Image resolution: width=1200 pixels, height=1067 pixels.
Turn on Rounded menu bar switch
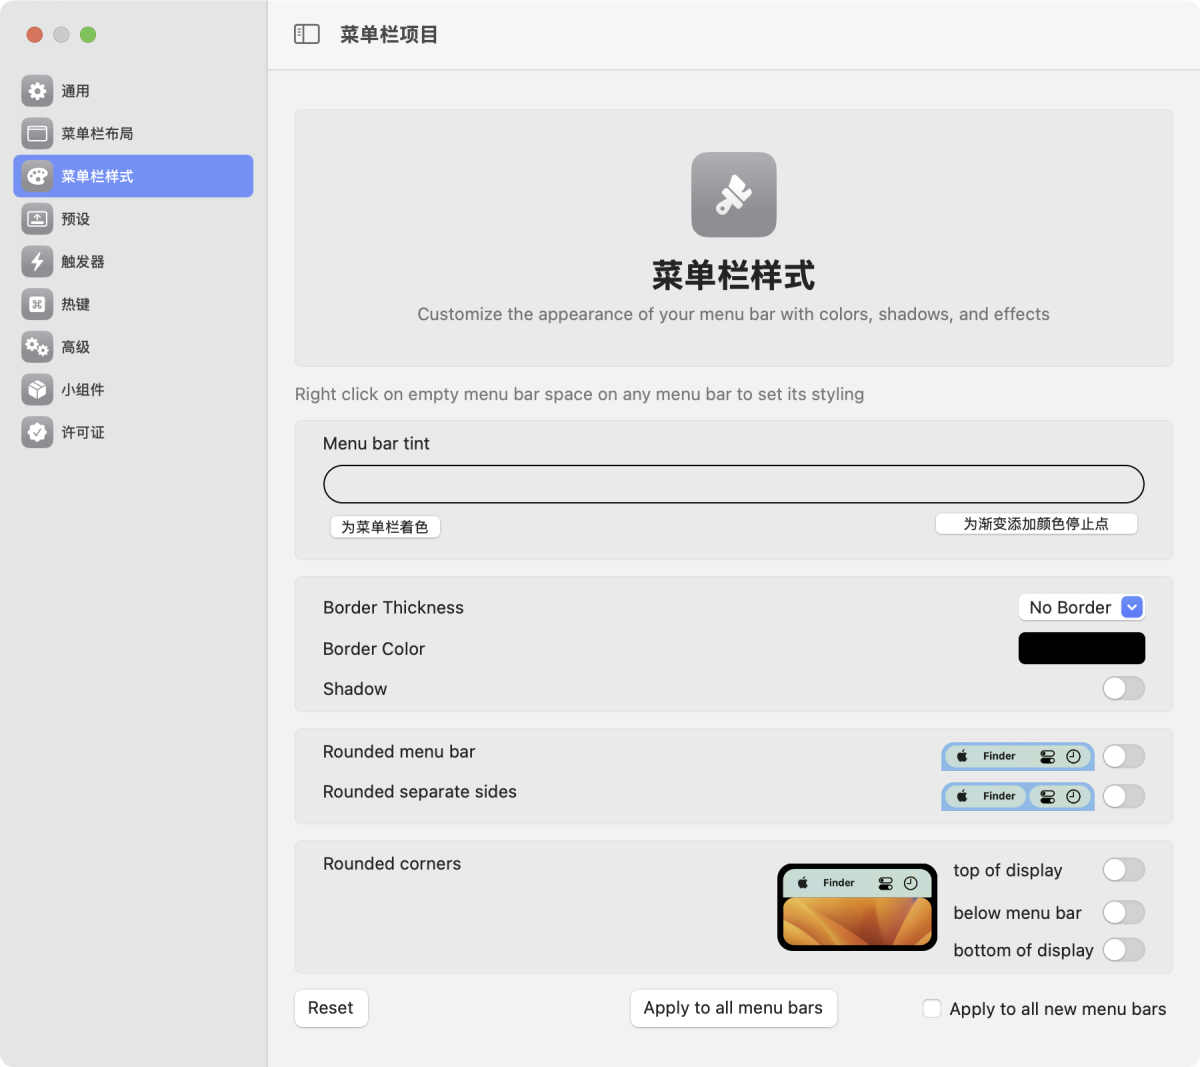pos(1123,756)
